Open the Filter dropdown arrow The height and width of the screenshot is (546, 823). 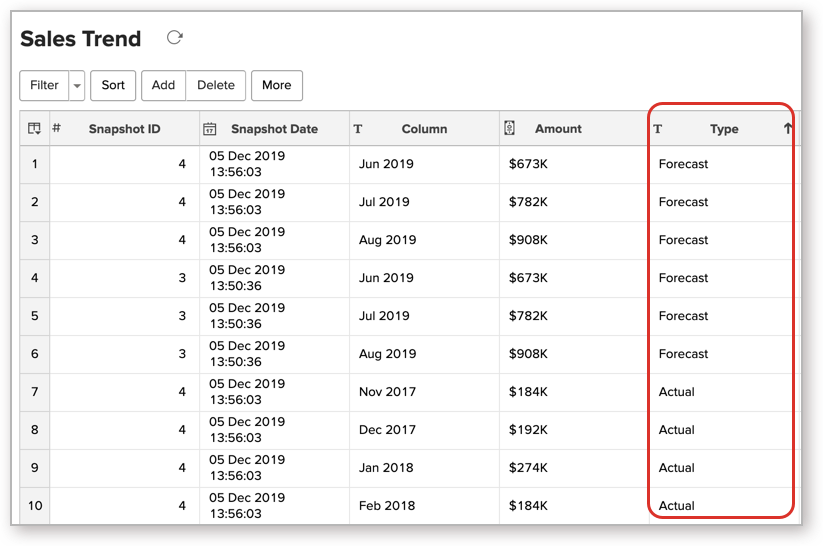tap(77, 86)
